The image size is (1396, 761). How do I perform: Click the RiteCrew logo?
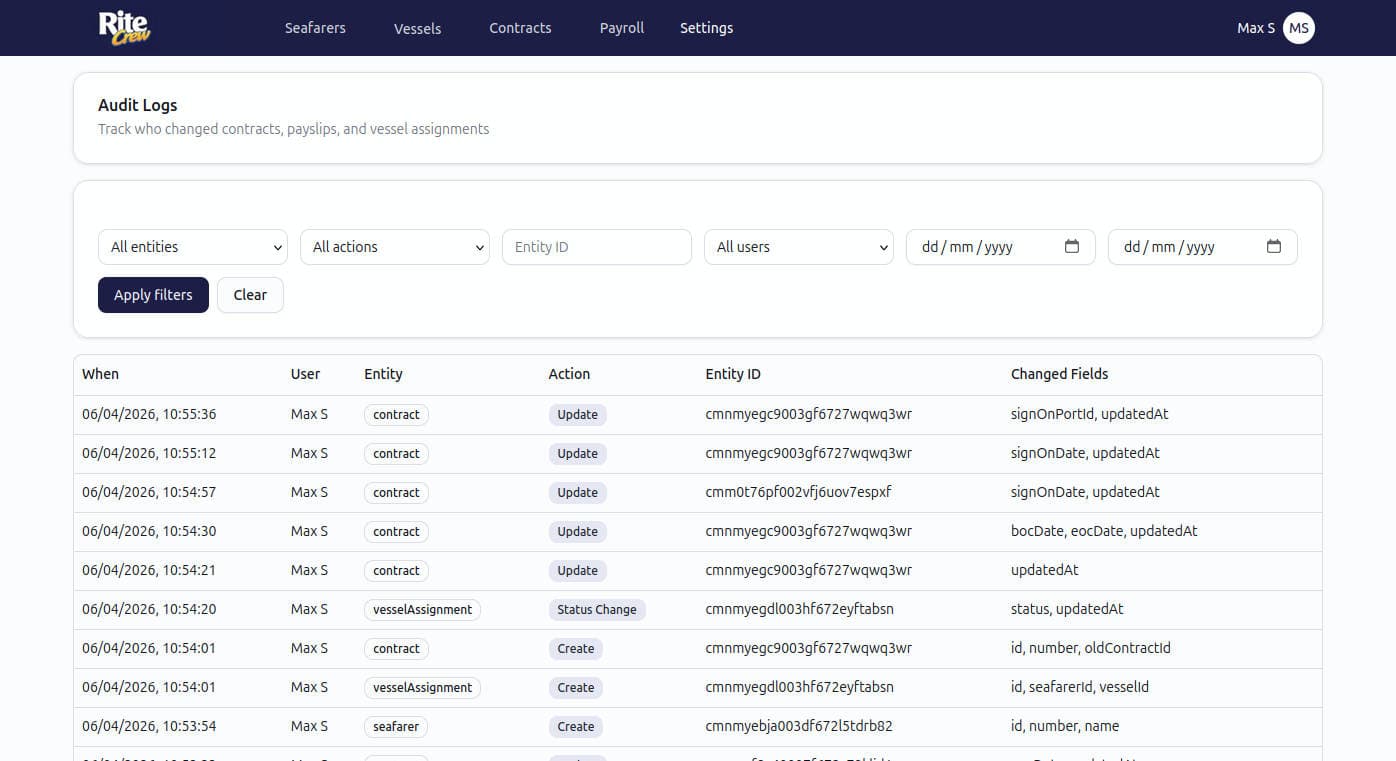(124, 28)
